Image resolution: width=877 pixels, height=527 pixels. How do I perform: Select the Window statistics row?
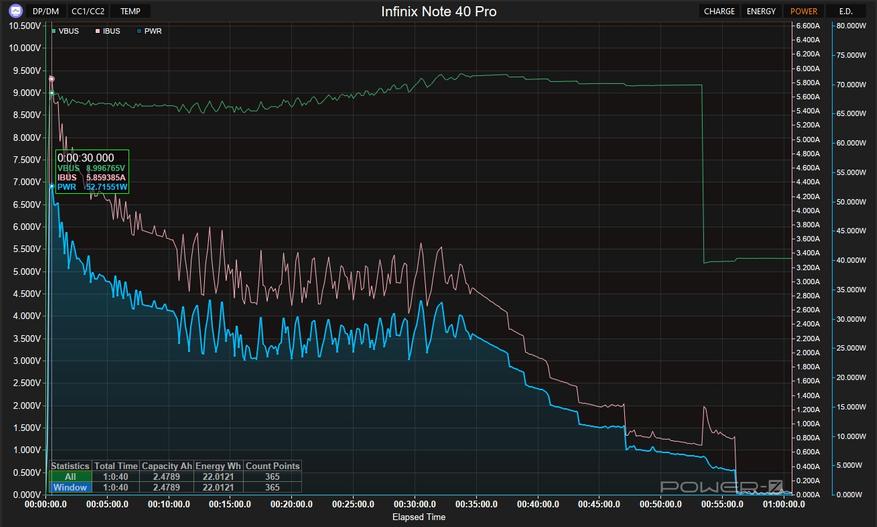click(70, 487)
